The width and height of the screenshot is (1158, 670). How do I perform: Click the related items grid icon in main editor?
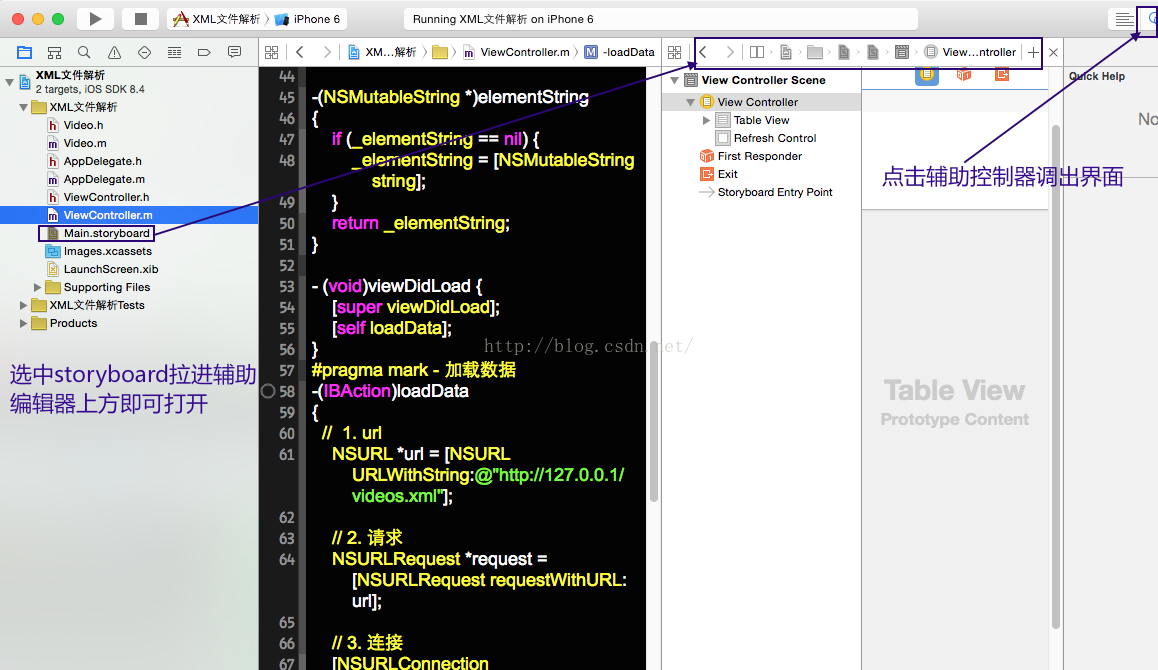click(272, 52)
